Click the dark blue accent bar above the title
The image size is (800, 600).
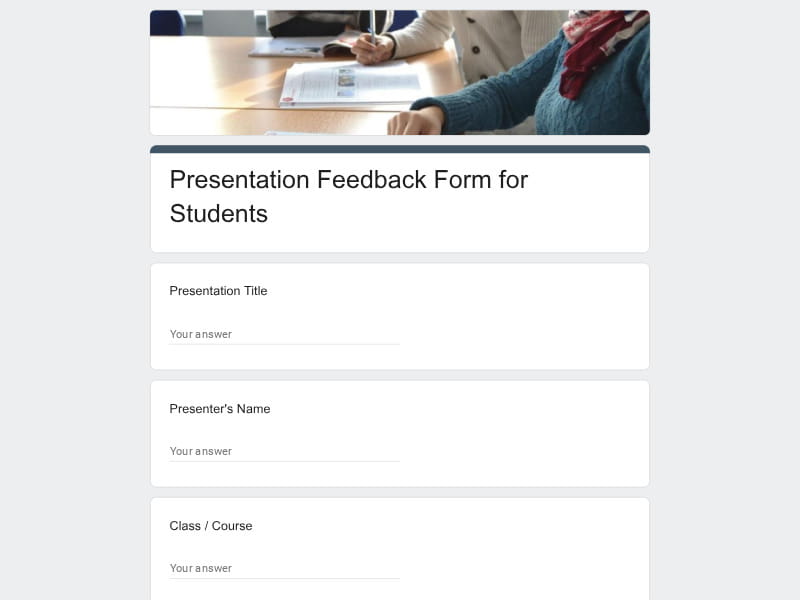tap(400, 149)
